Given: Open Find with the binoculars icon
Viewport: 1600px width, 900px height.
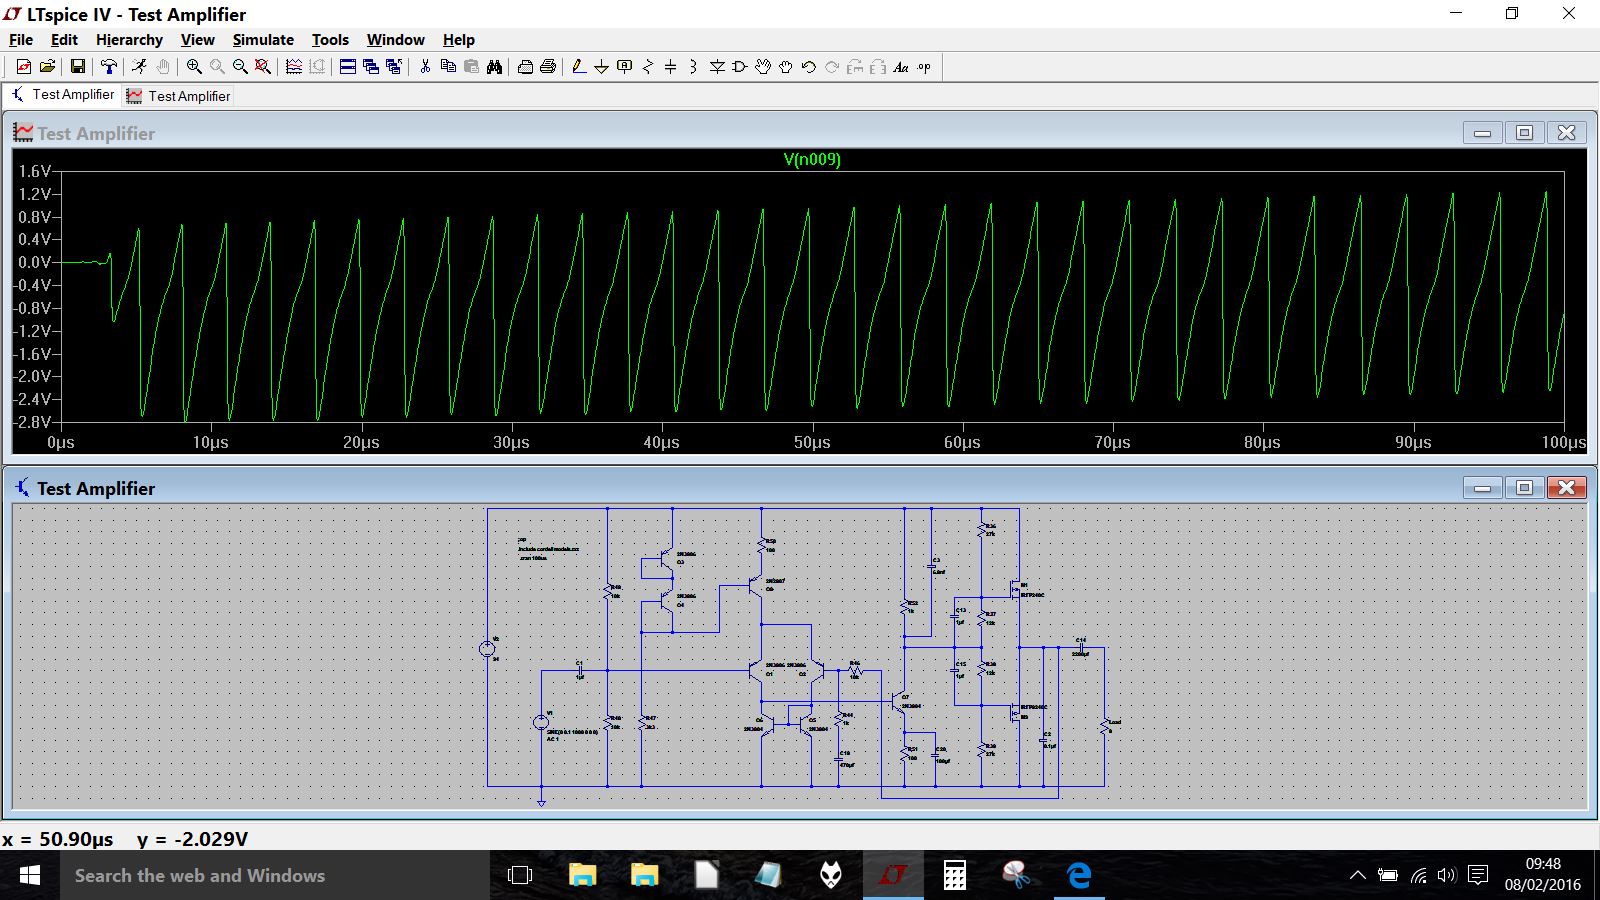Looking at the screenshot, I should tap(494, 67).
